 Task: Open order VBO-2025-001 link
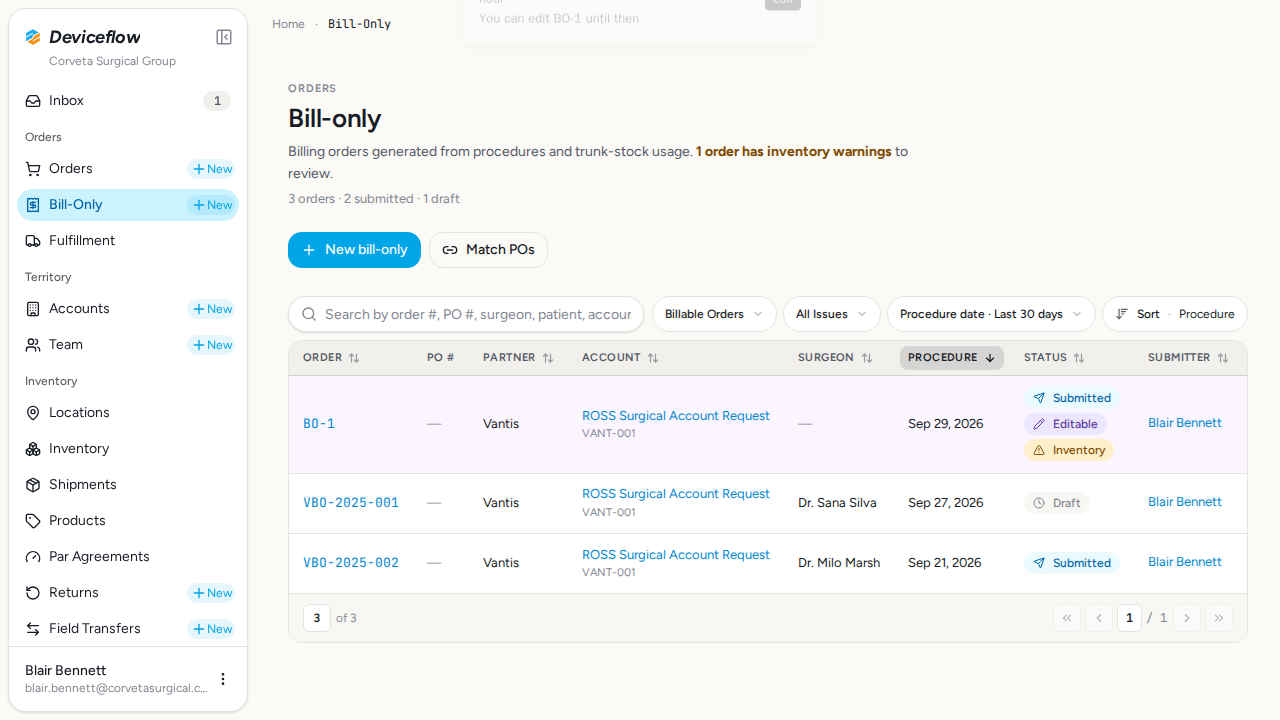(351, 503)
